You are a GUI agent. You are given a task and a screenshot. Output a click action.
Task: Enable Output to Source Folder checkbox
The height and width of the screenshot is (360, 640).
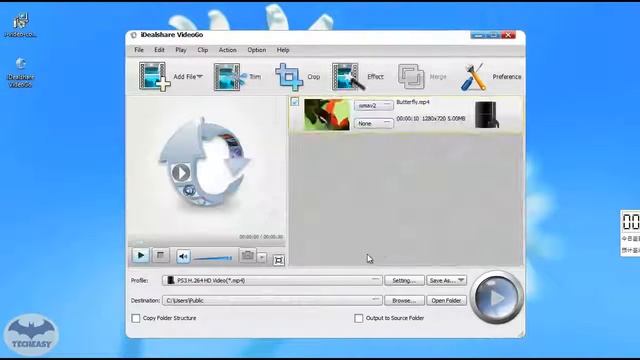pos(358,318)
